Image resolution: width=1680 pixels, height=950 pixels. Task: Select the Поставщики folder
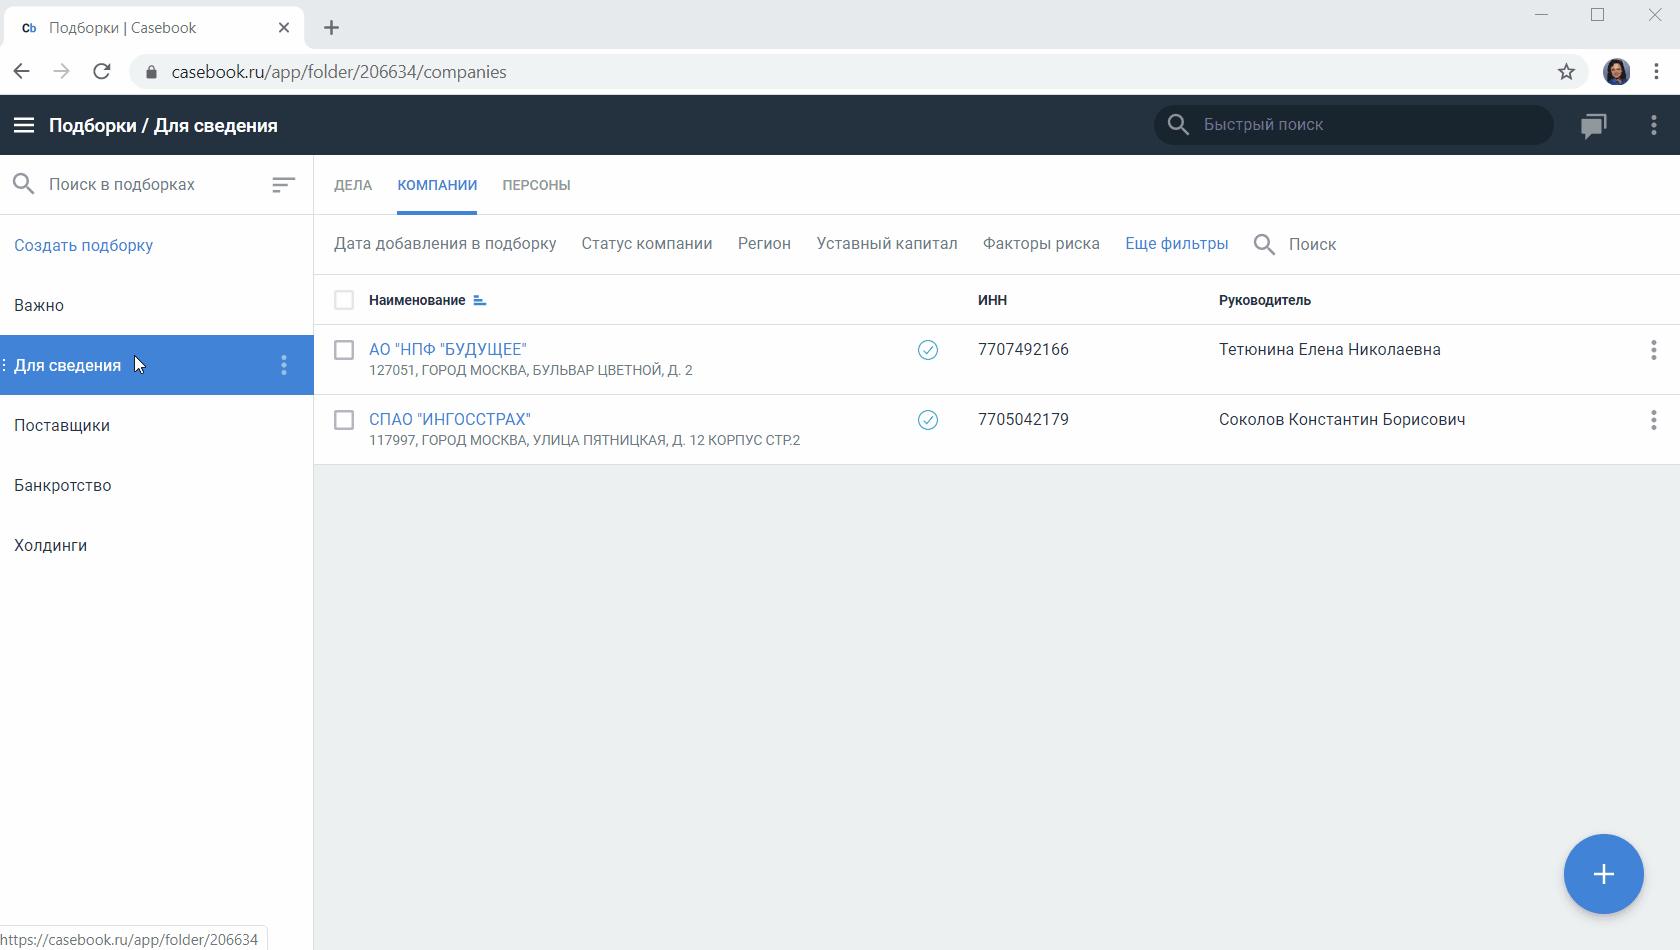(x=156, y=425)
